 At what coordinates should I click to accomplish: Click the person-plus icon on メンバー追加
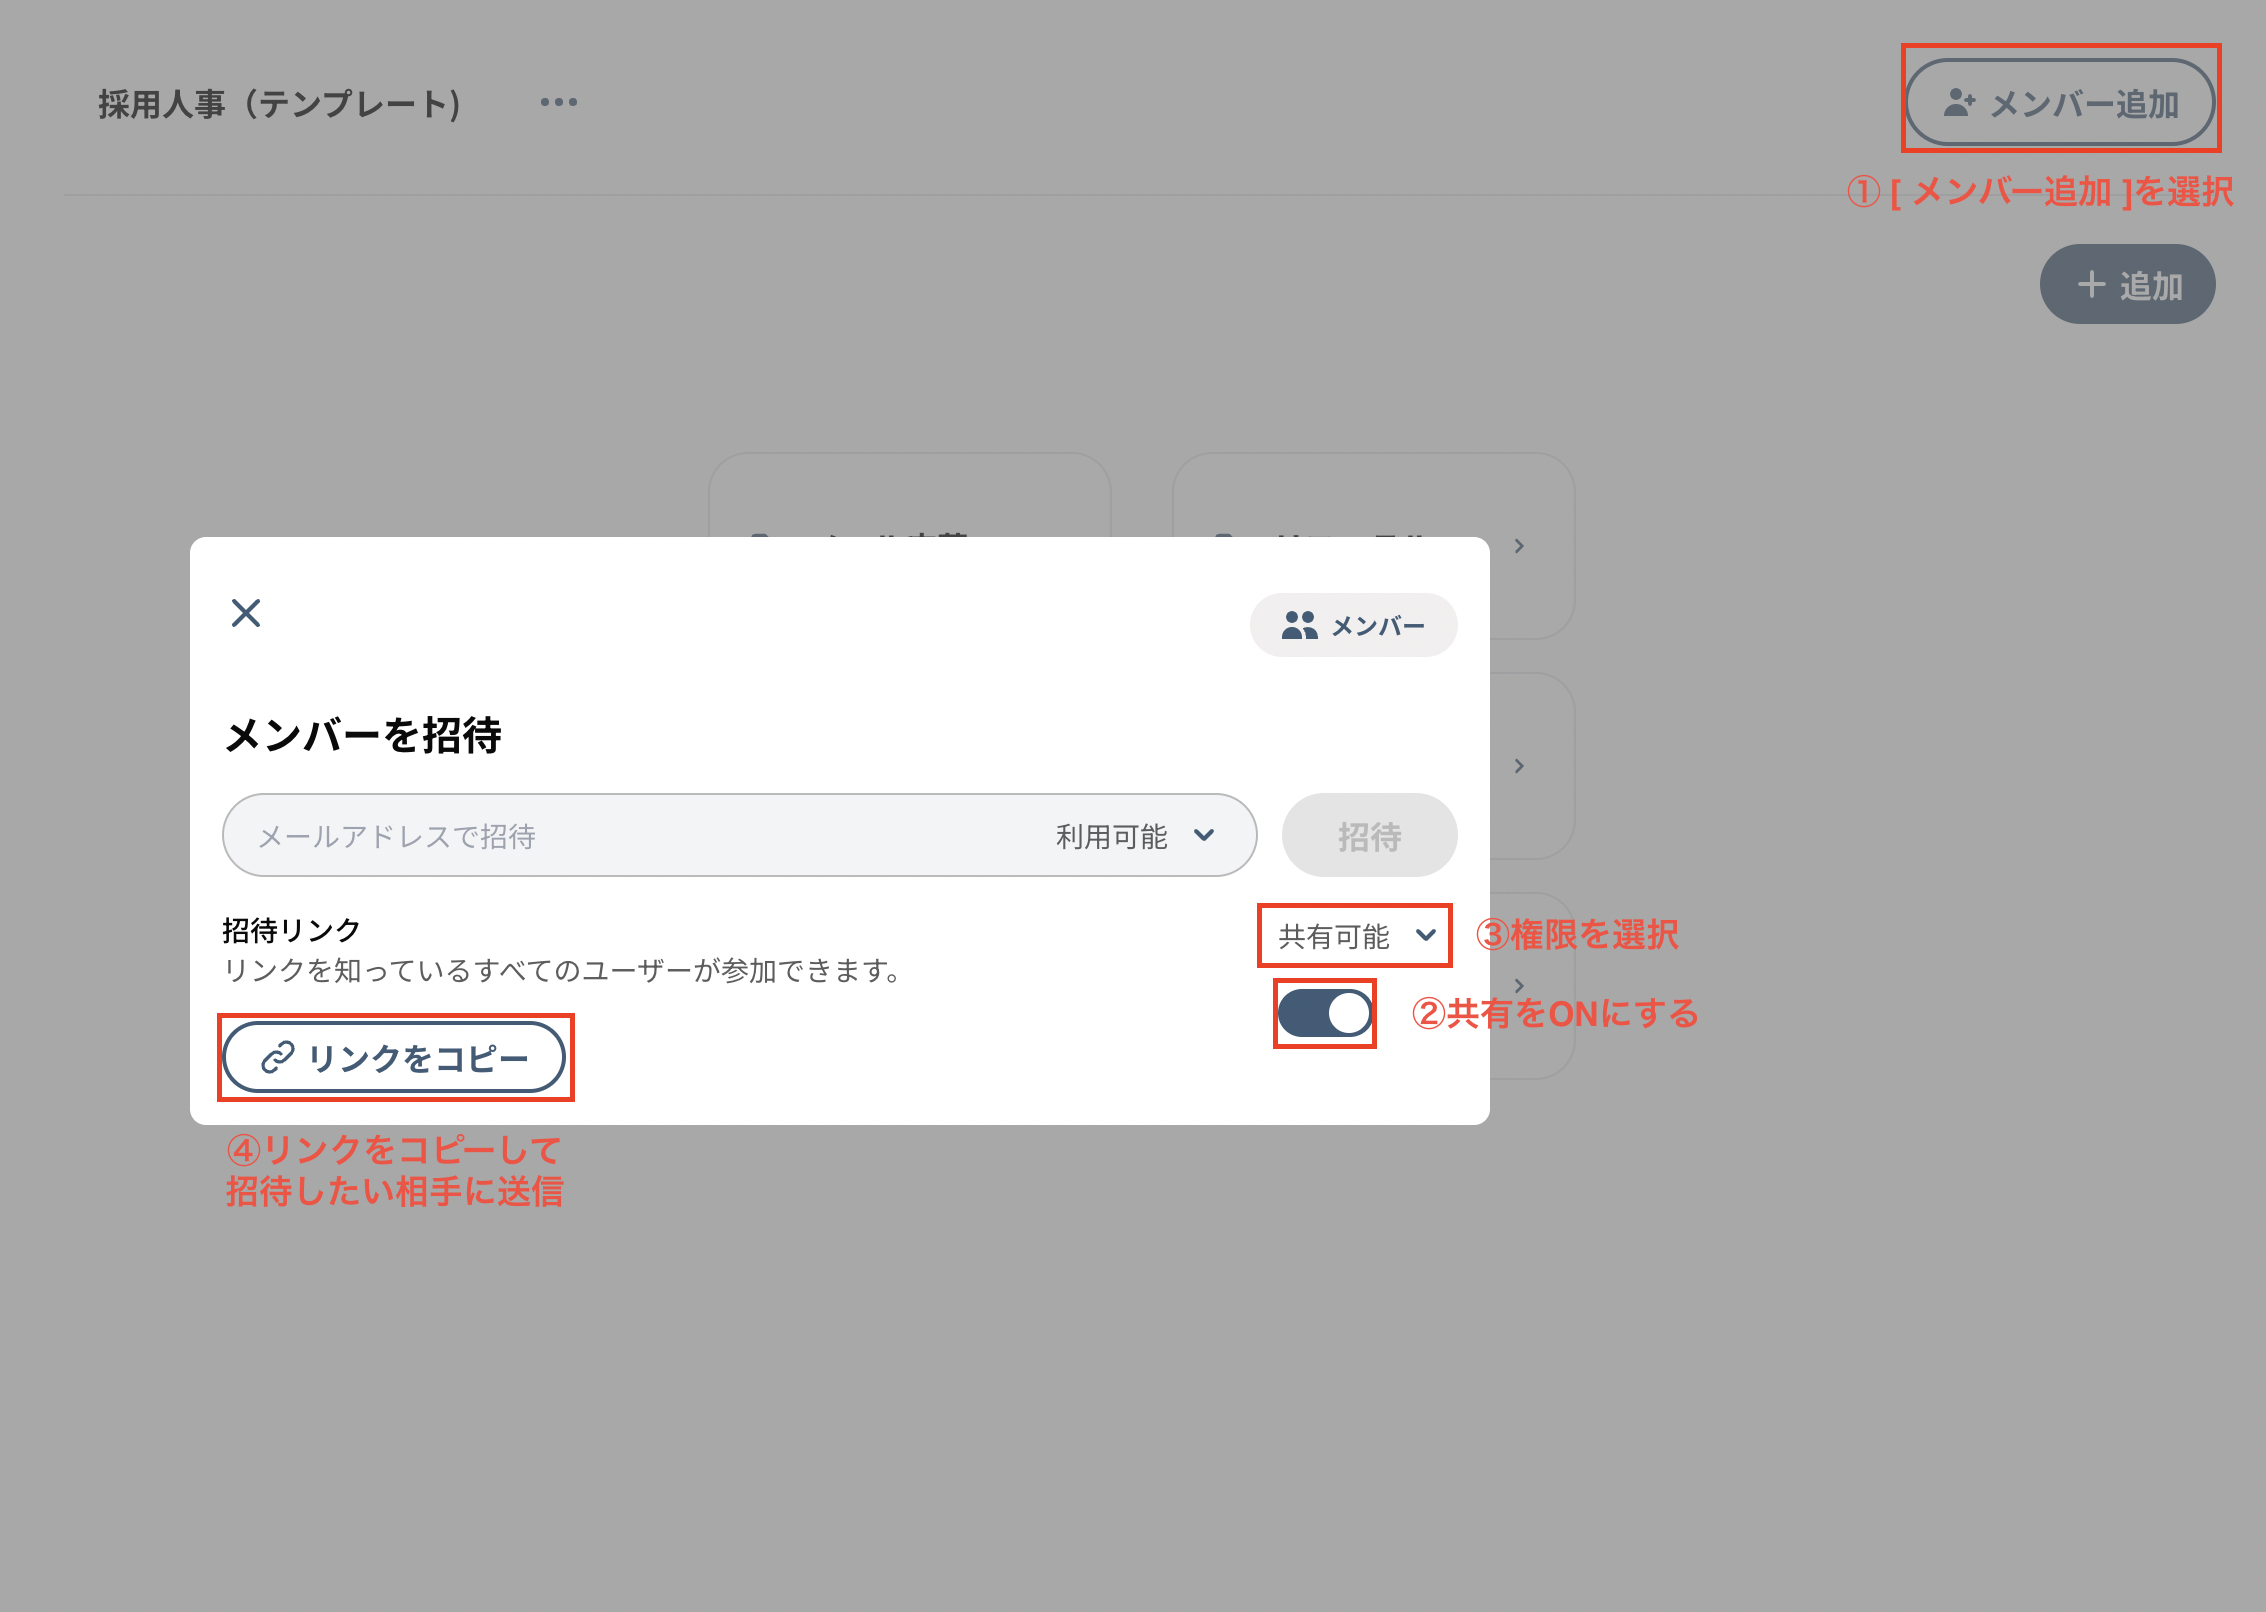pos(1958,103)
